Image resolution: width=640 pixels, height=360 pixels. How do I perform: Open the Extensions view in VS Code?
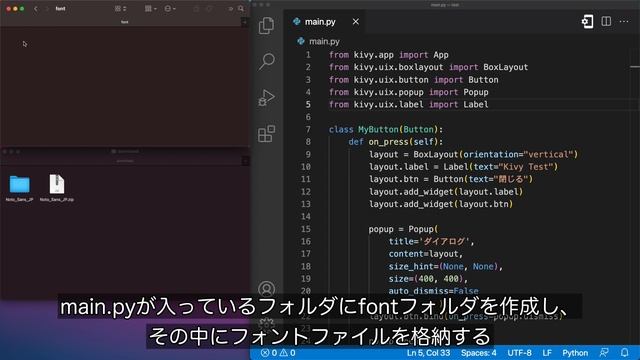point(267,133)
